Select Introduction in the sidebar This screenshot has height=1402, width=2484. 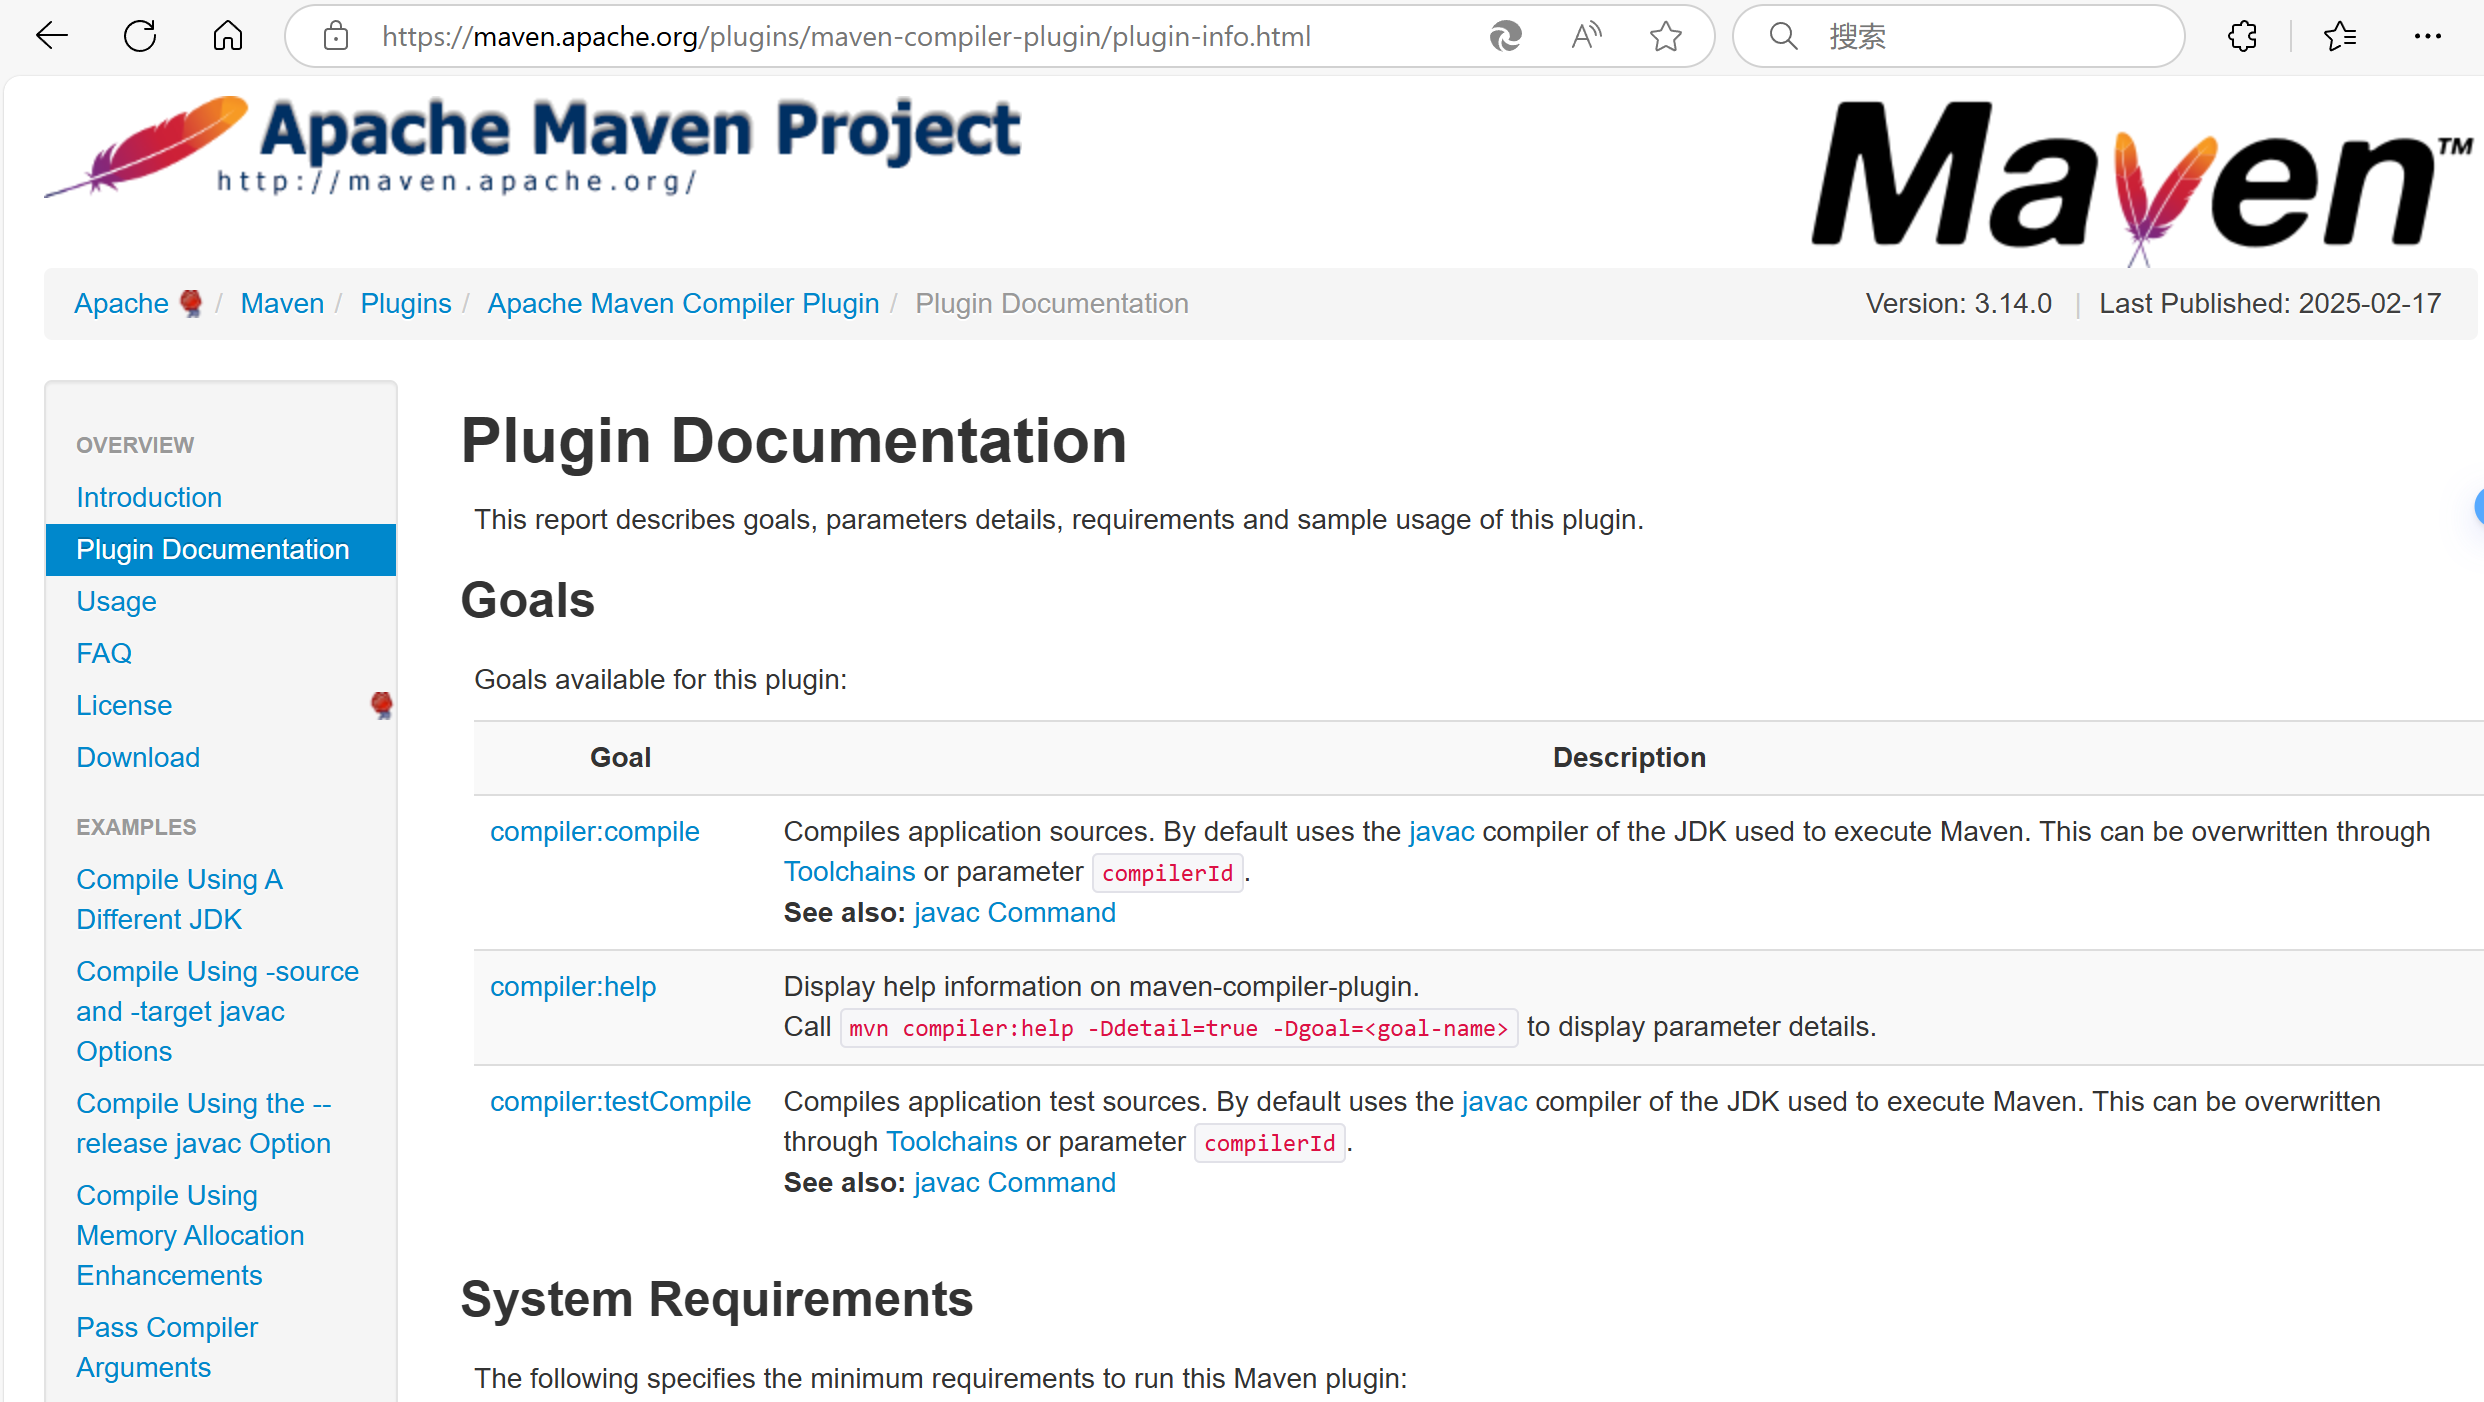(x=149, y=497)
